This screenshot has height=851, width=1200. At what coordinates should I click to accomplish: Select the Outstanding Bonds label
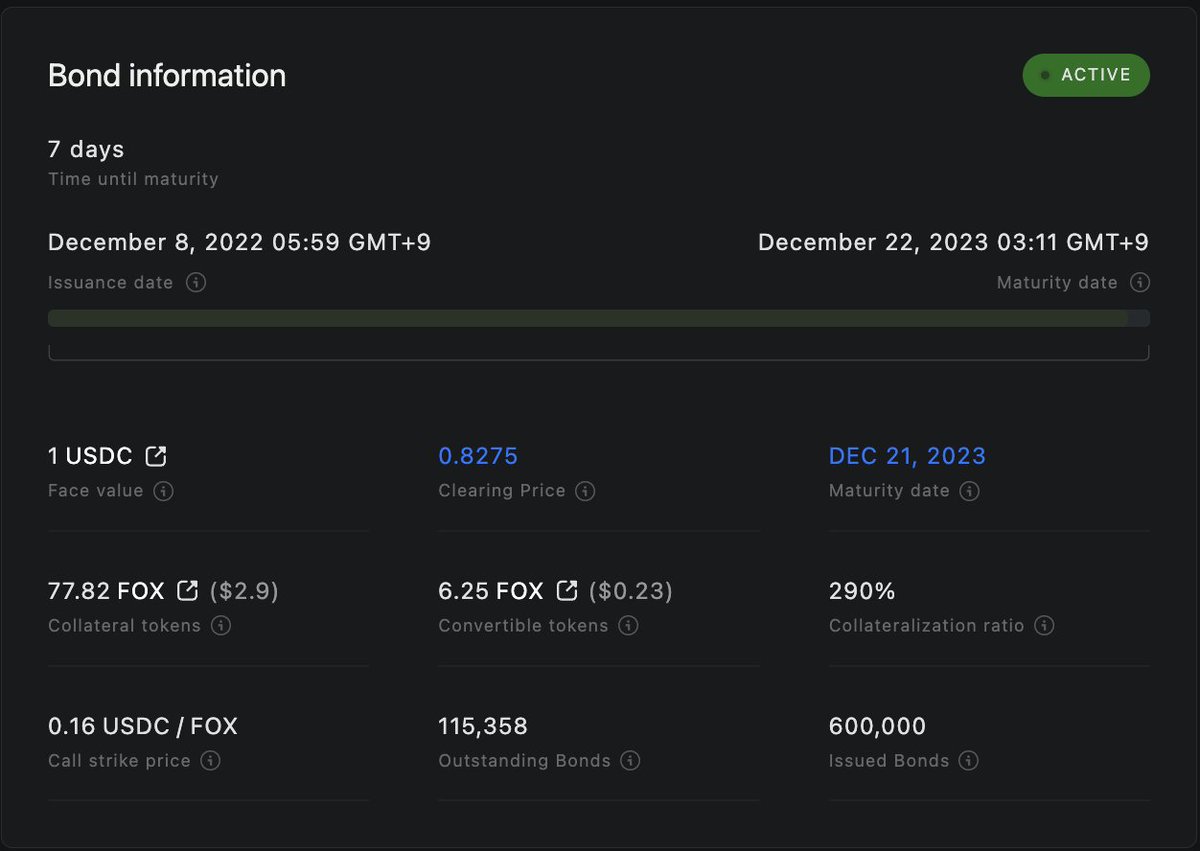[525, 761]
